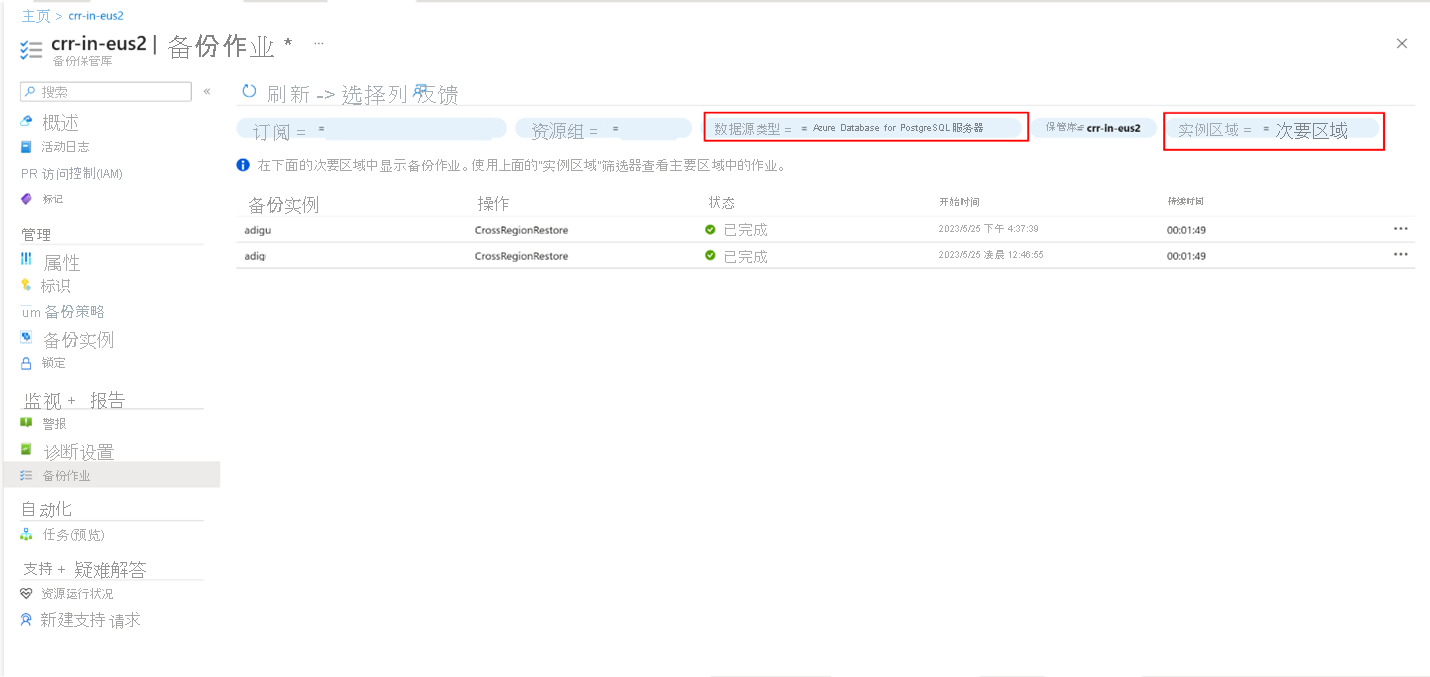Open Properties (属性) in the sidebar
The height and width of the screenshot is (677, 1430).
click(61, 262)
